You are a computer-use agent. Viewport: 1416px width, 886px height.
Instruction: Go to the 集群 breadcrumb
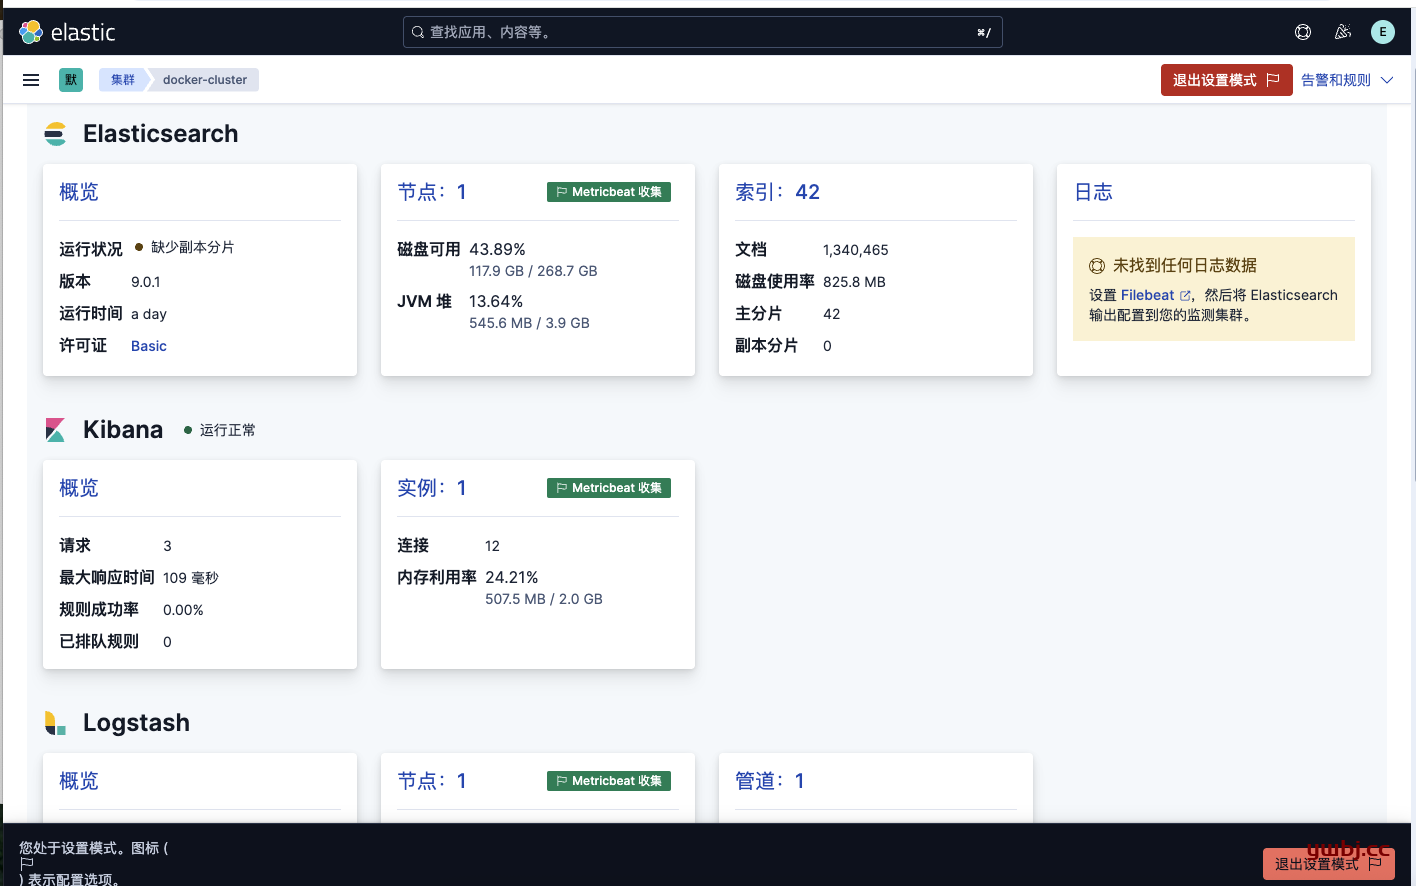(123, 80)
